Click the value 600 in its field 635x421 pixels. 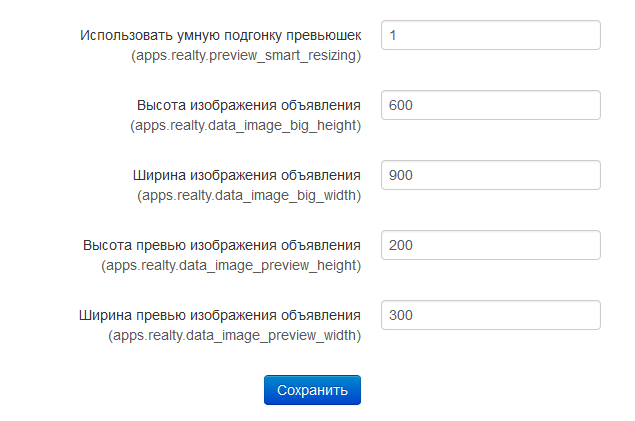click(x=401, y=105)
